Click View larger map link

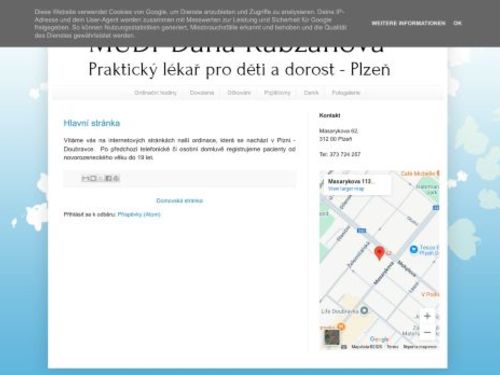(346, 189)
